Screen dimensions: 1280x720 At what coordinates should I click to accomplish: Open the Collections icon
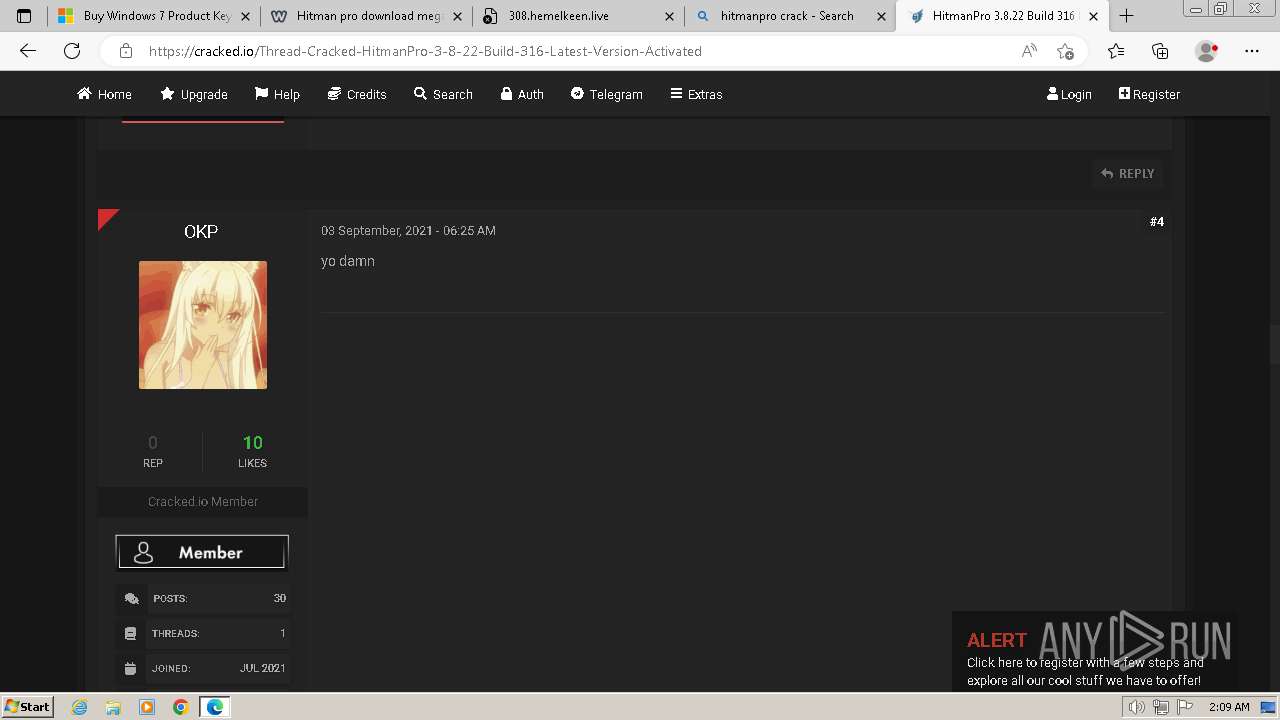pos(1160,51)
